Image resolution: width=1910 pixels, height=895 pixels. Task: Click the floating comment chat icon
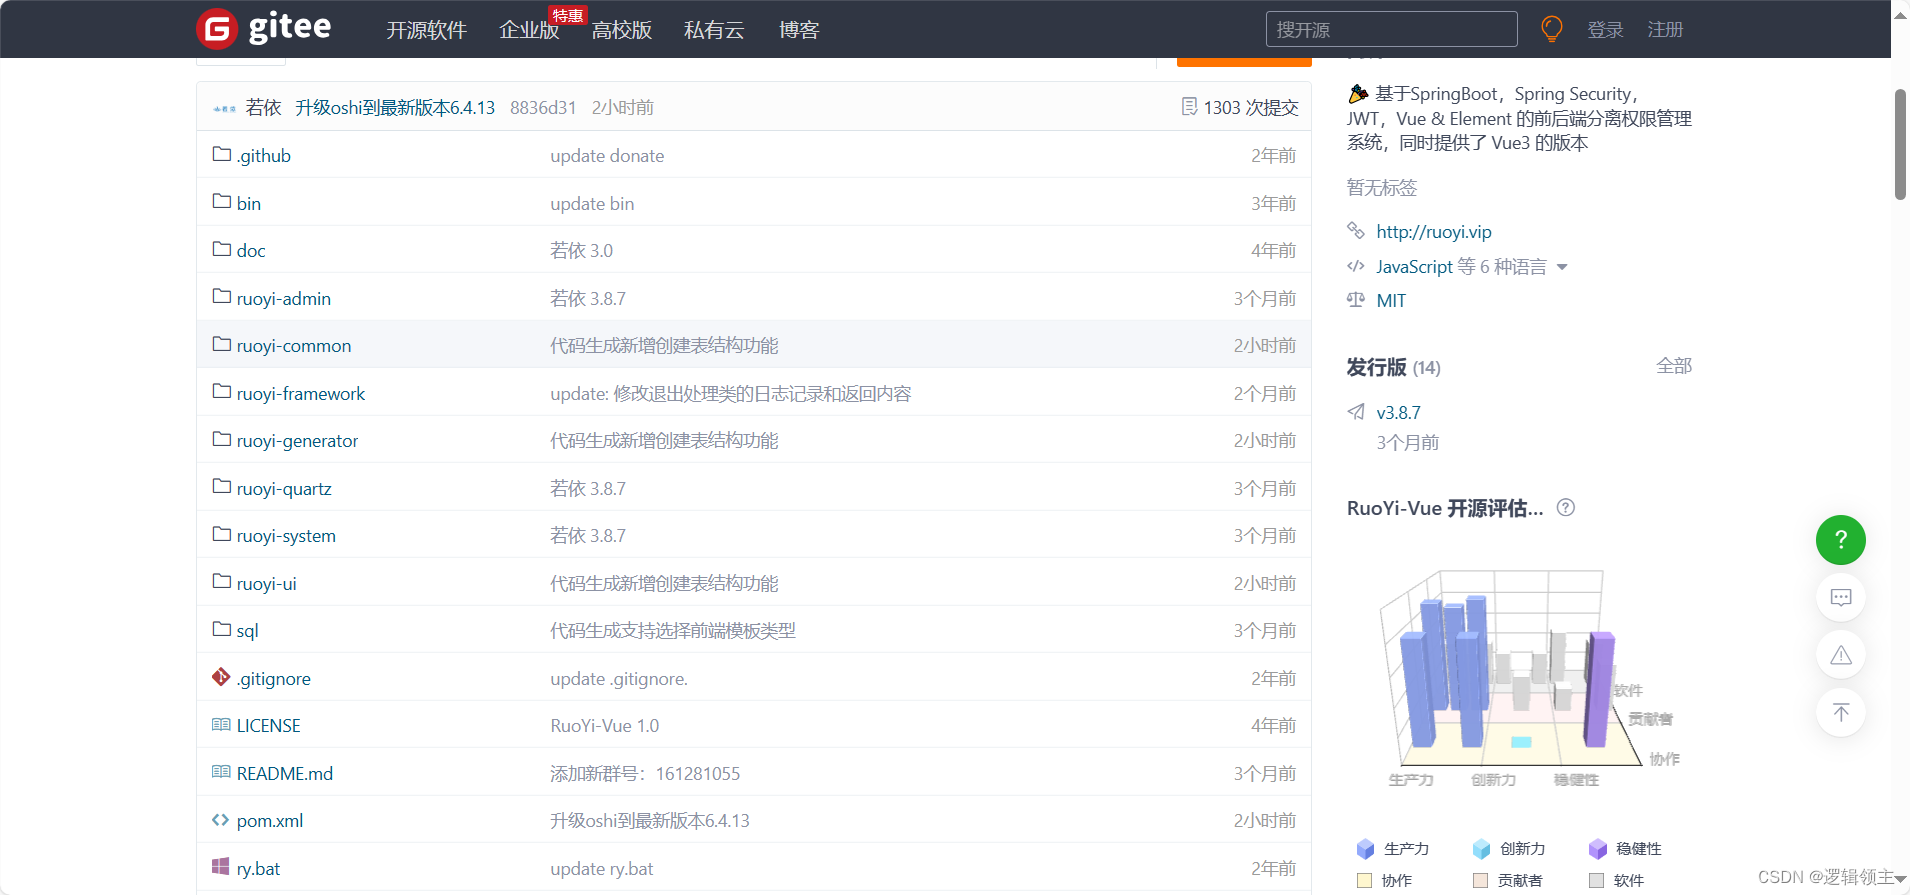[1840, 597]
